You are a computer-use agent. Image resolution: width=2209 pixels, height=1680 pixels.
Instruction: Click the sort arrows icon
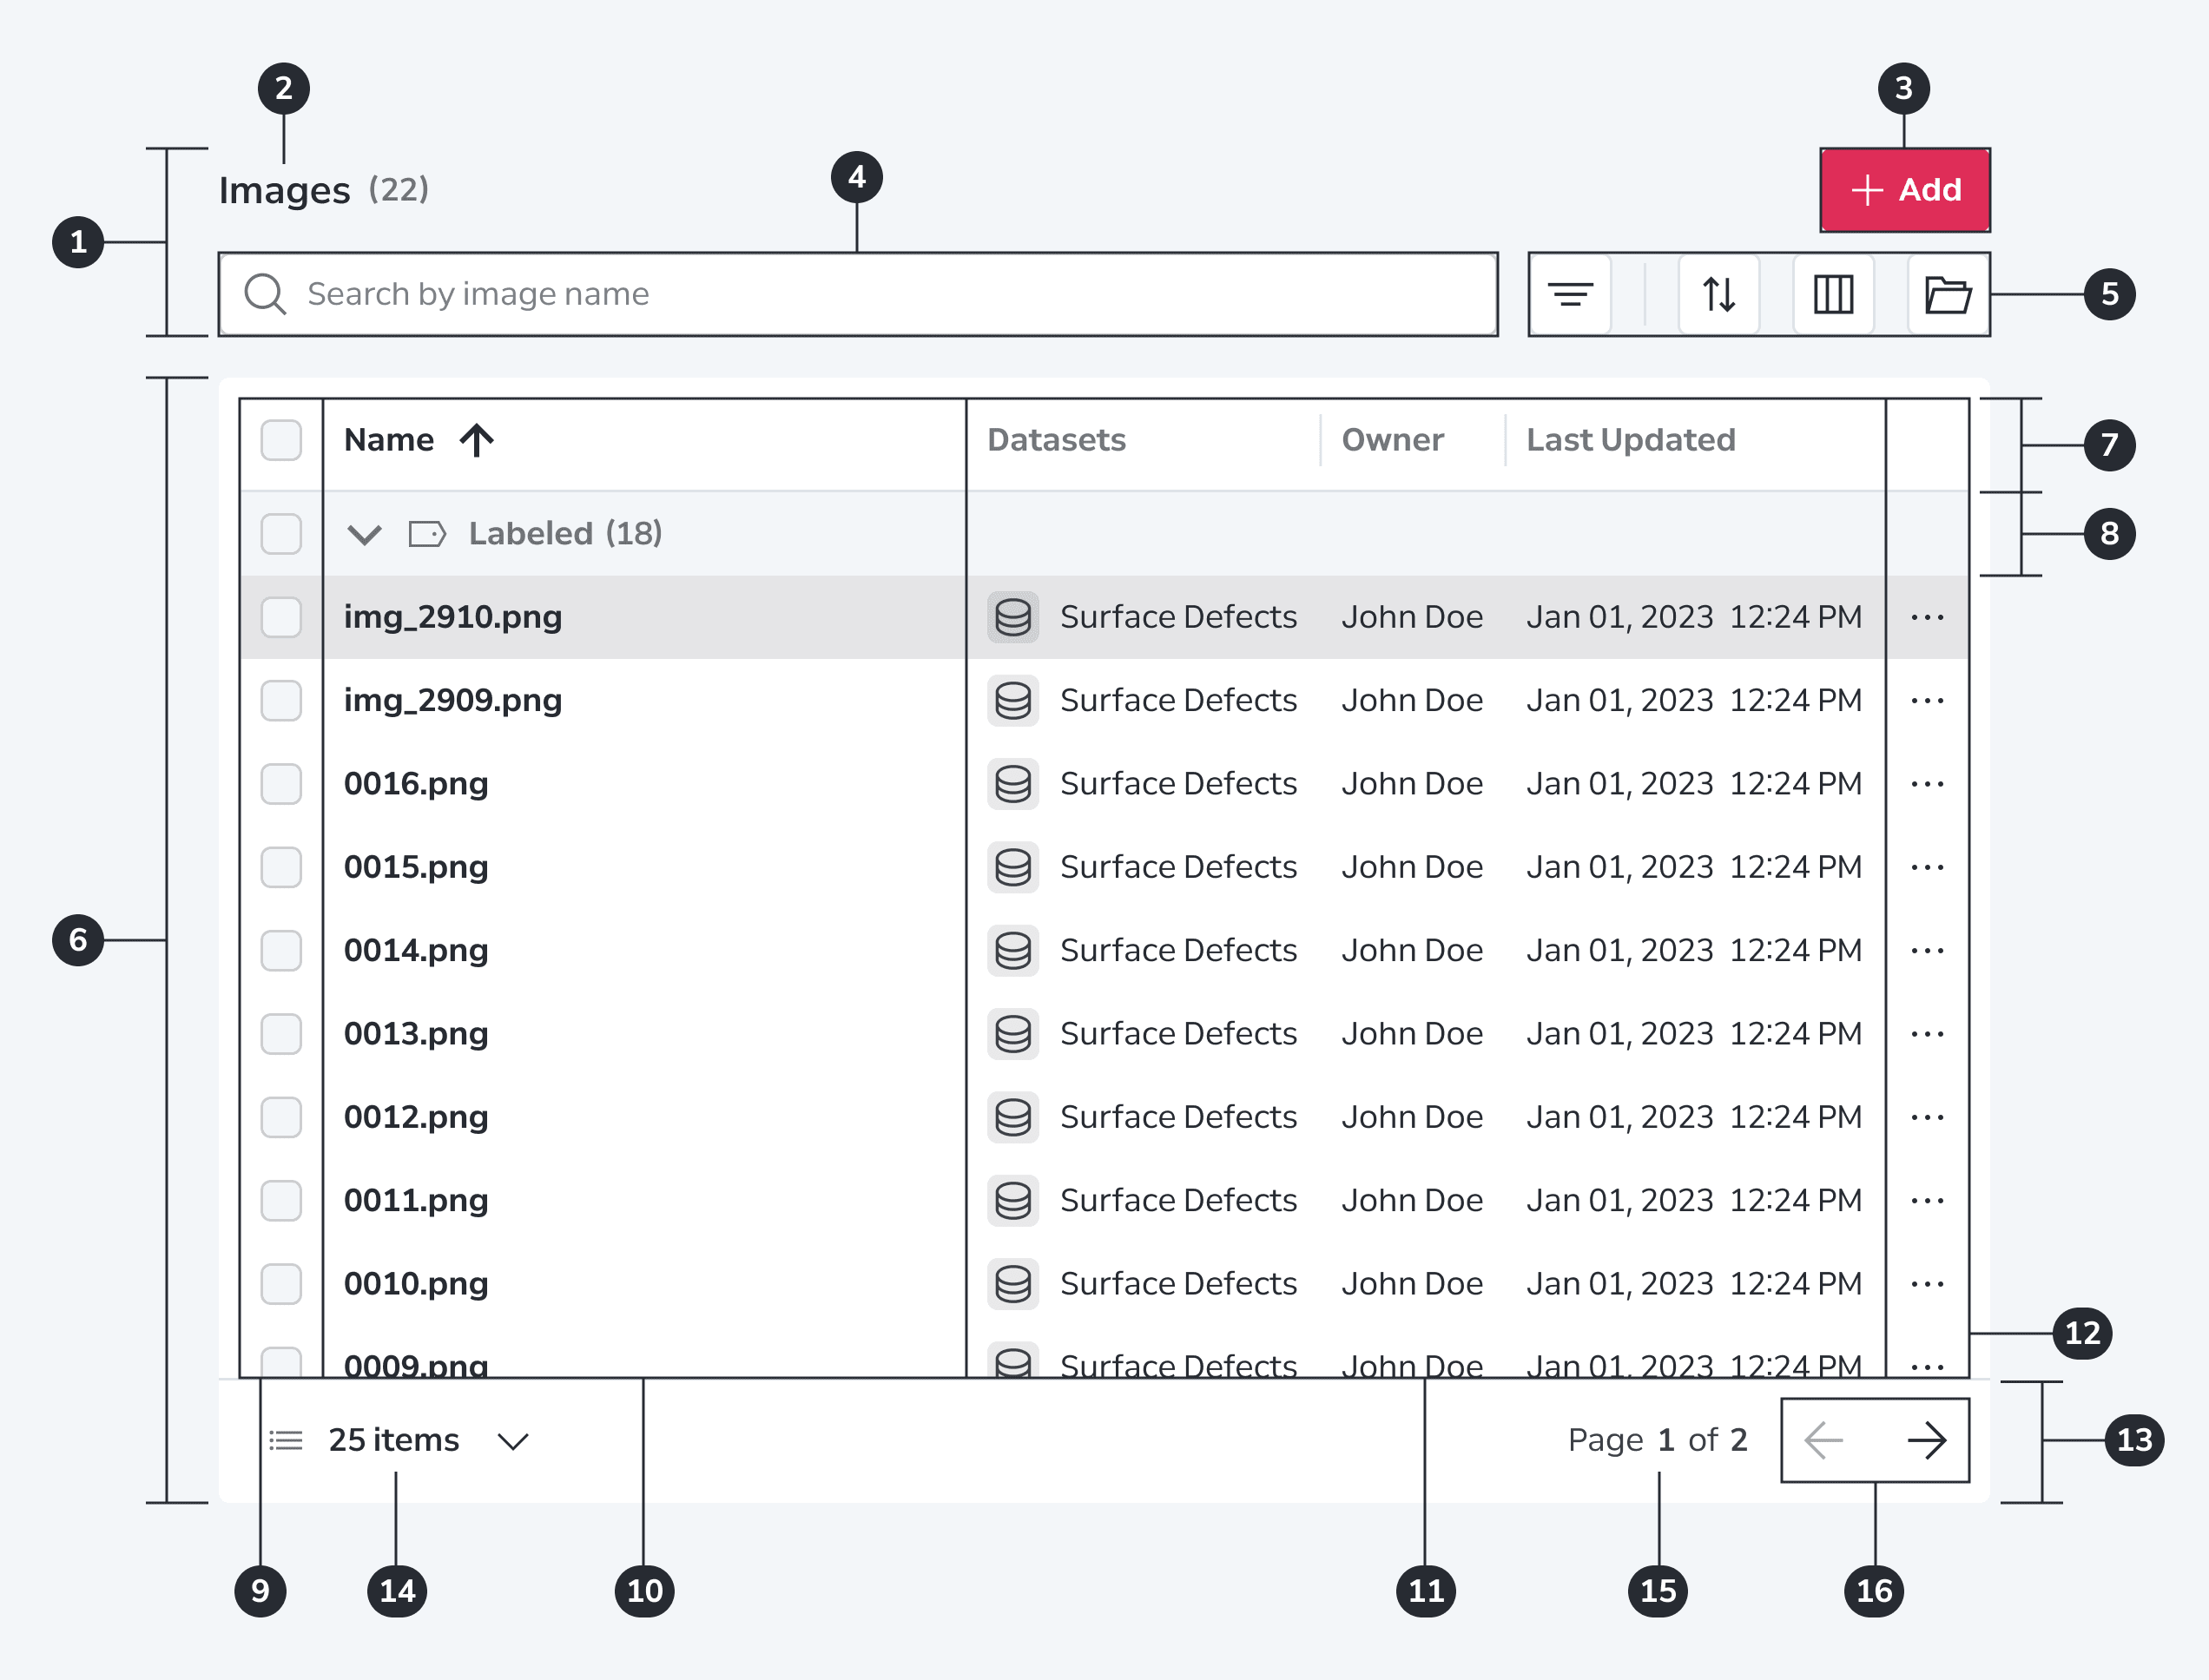pos(1719,294)
